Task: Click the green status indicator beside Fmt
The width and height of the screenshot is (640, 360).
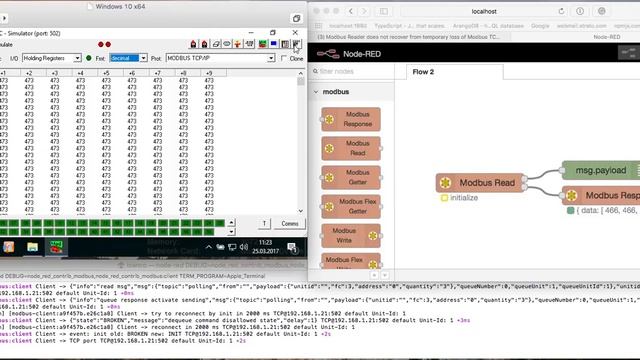Action: 89,58
